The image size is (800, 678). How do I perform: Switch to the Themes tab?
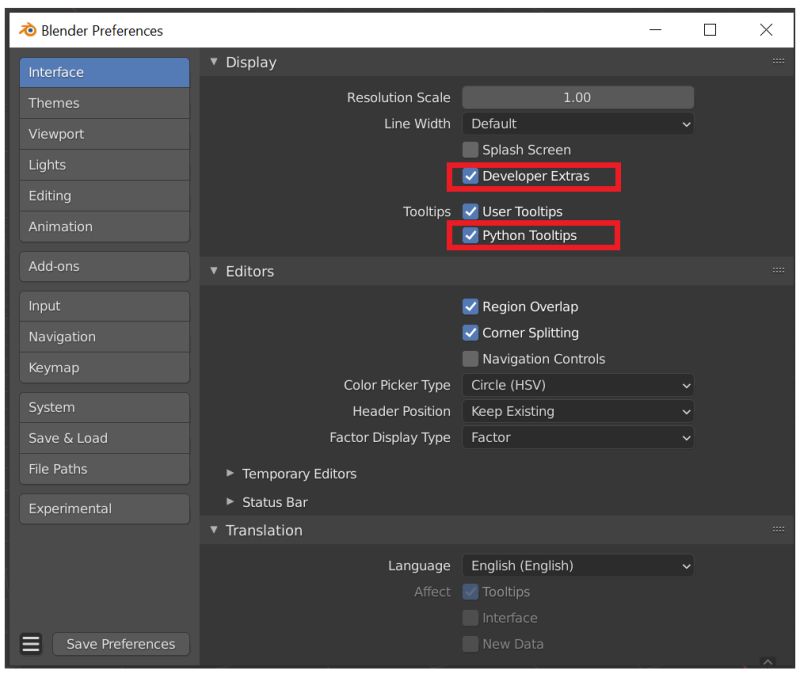point(105,103)
